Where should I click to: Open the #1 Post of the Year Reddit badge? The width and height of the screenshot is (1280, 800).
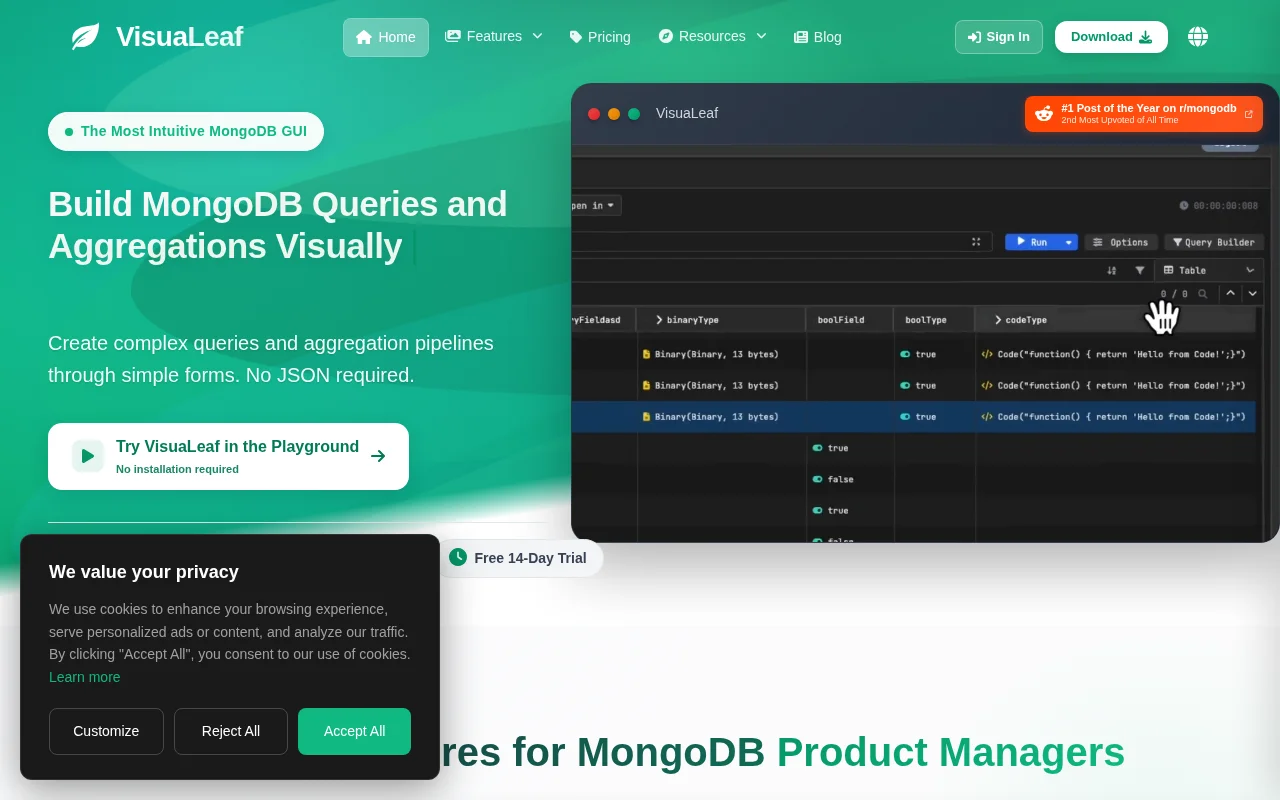tap(1144, 113)
